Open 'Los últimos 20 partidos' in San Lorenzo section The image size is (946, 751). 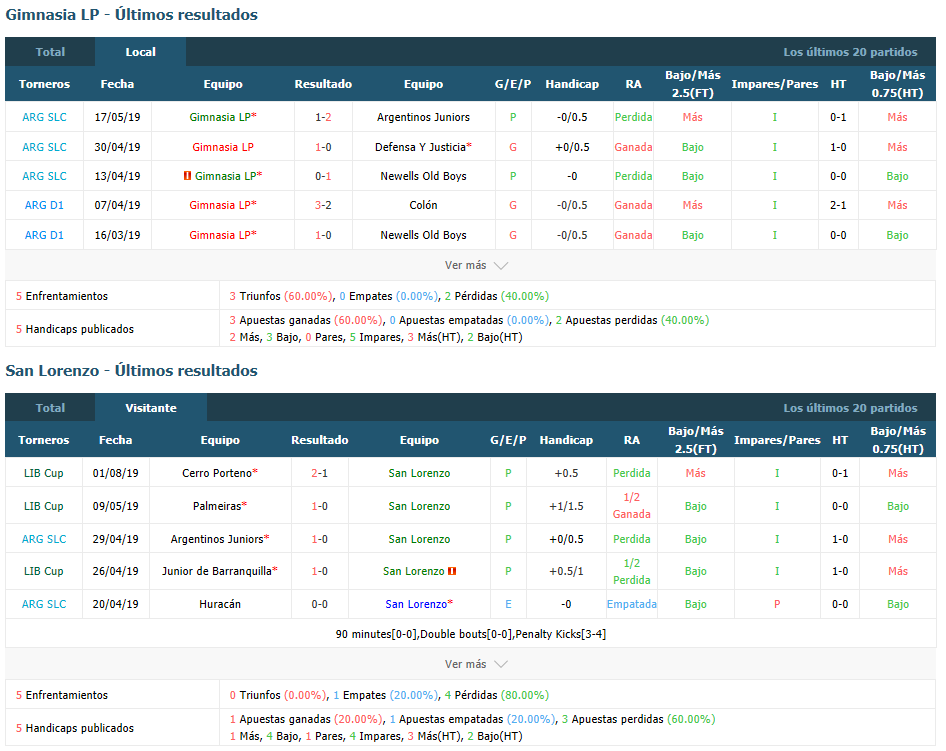pyautogui.click(x=850, y=408)
